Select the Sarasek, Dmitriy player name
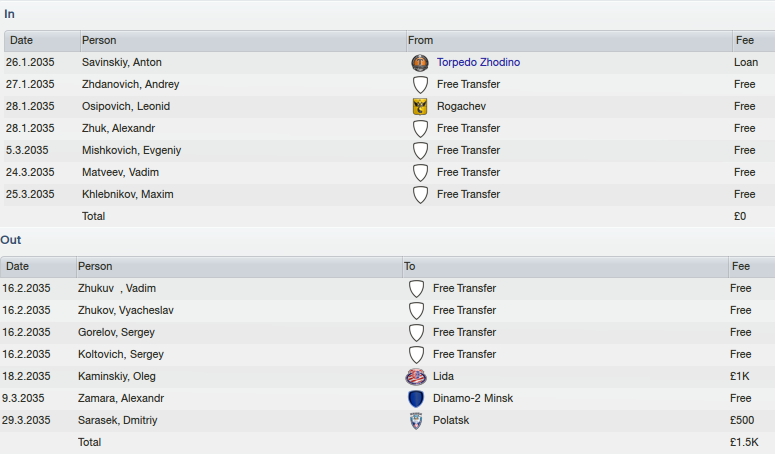This screenshot has width=777, height=454. pos(117,420)
